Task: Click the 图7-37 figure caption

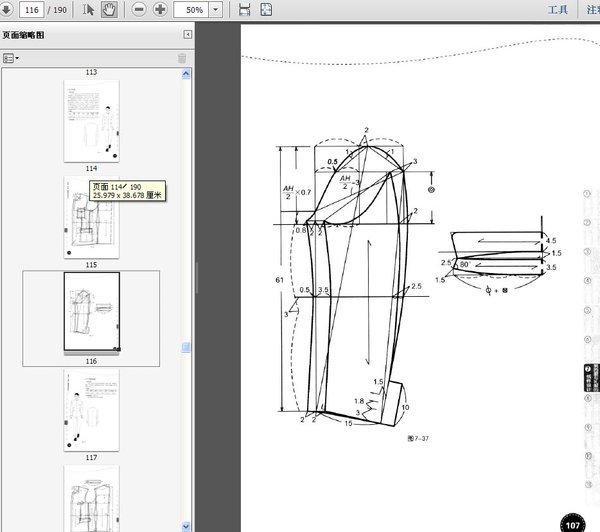Action: (x=418, y=439)
